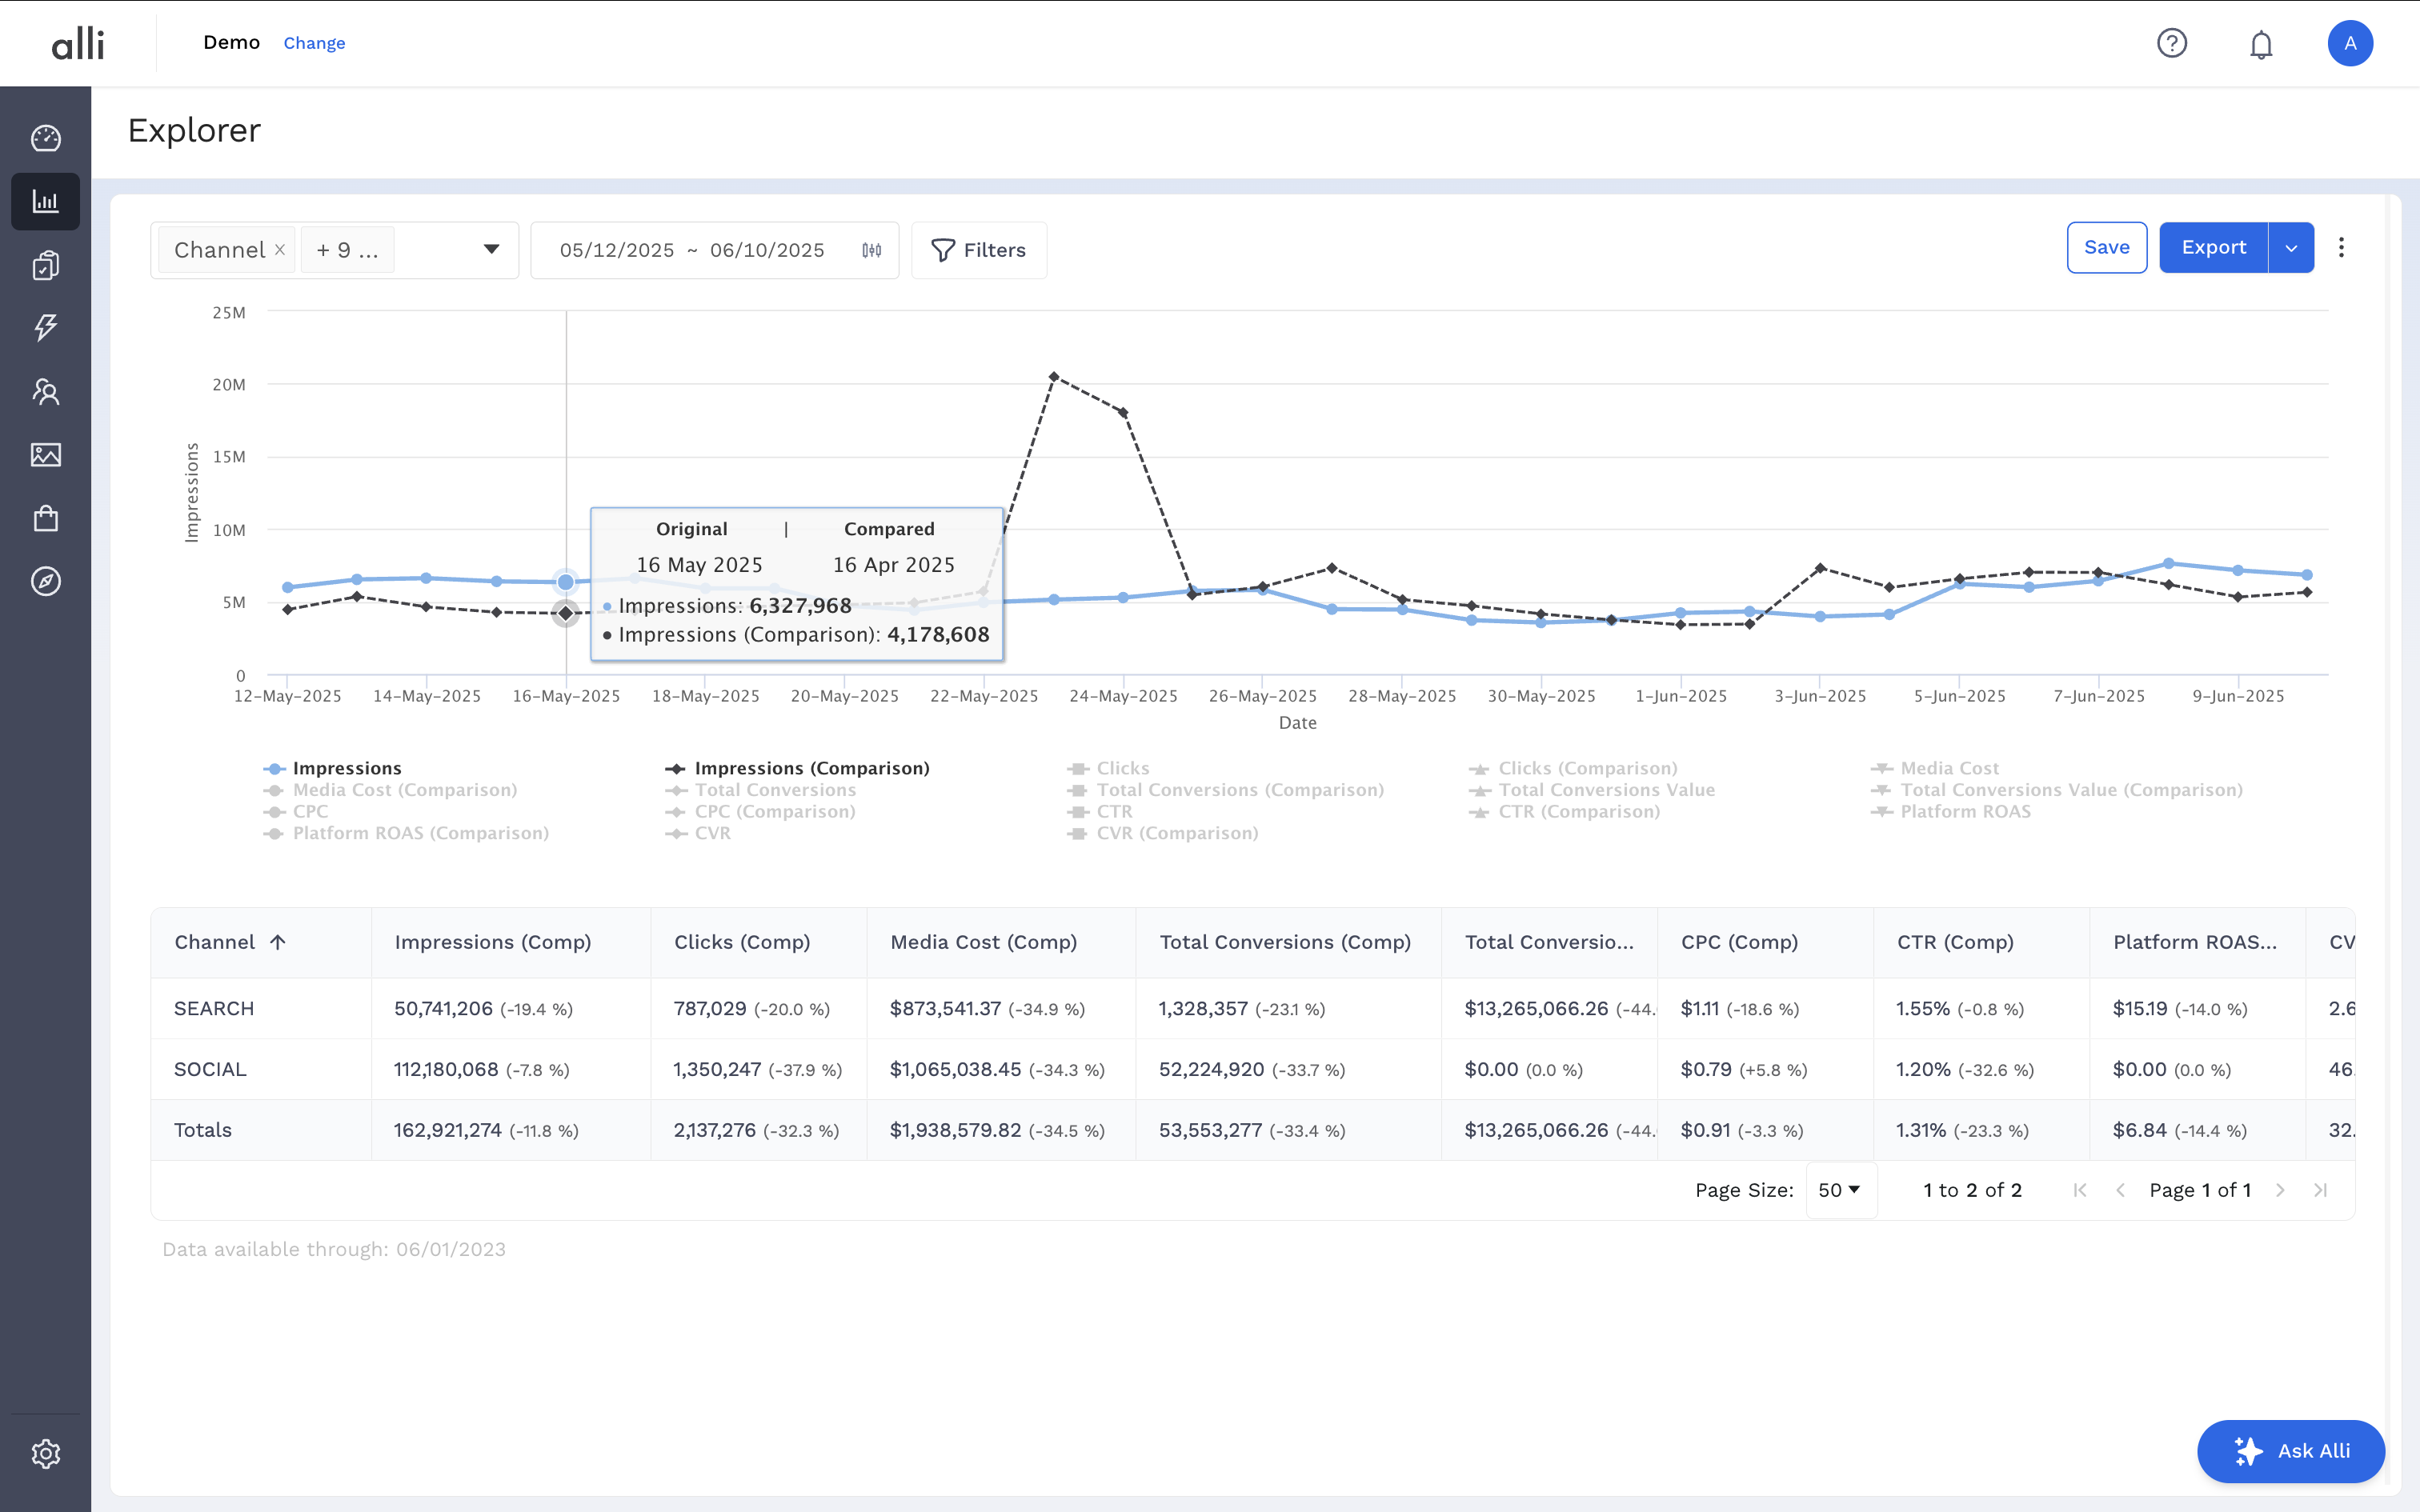Open notifications via the bell icon
The width and height of the screenshot is (2420, 1512).
(x=2260, y=43)
